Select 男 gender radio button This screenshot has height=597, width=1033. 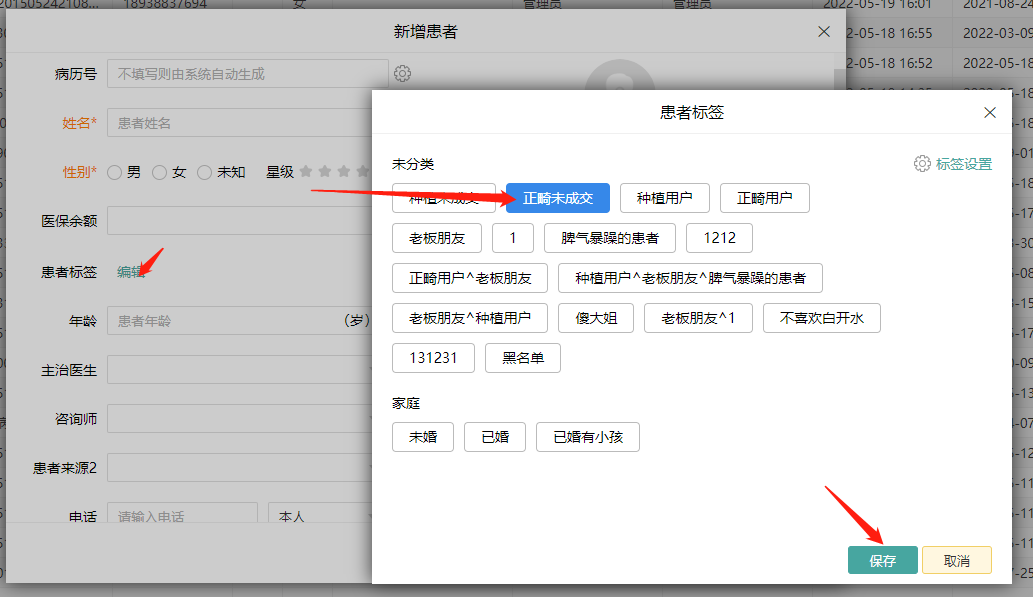pos(115,173)
